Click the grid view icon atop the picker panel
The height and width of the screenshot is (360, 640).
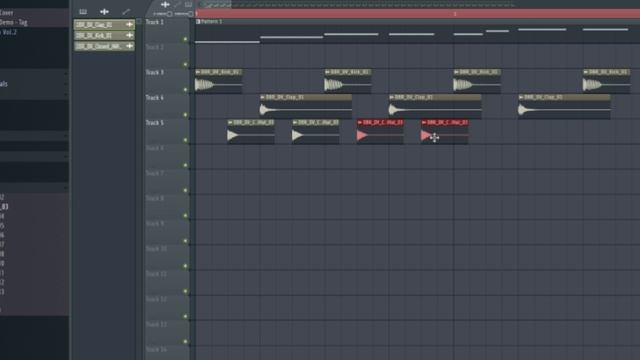(x=83, y=12)
